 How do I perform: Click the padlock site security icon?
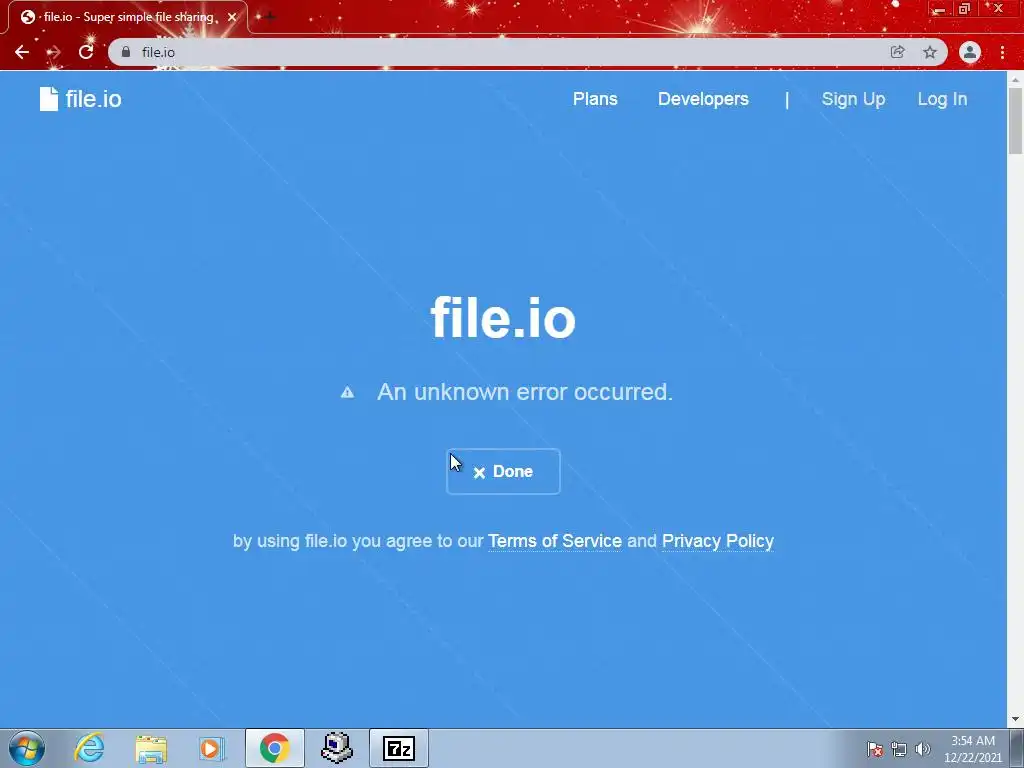pos(126,52)
